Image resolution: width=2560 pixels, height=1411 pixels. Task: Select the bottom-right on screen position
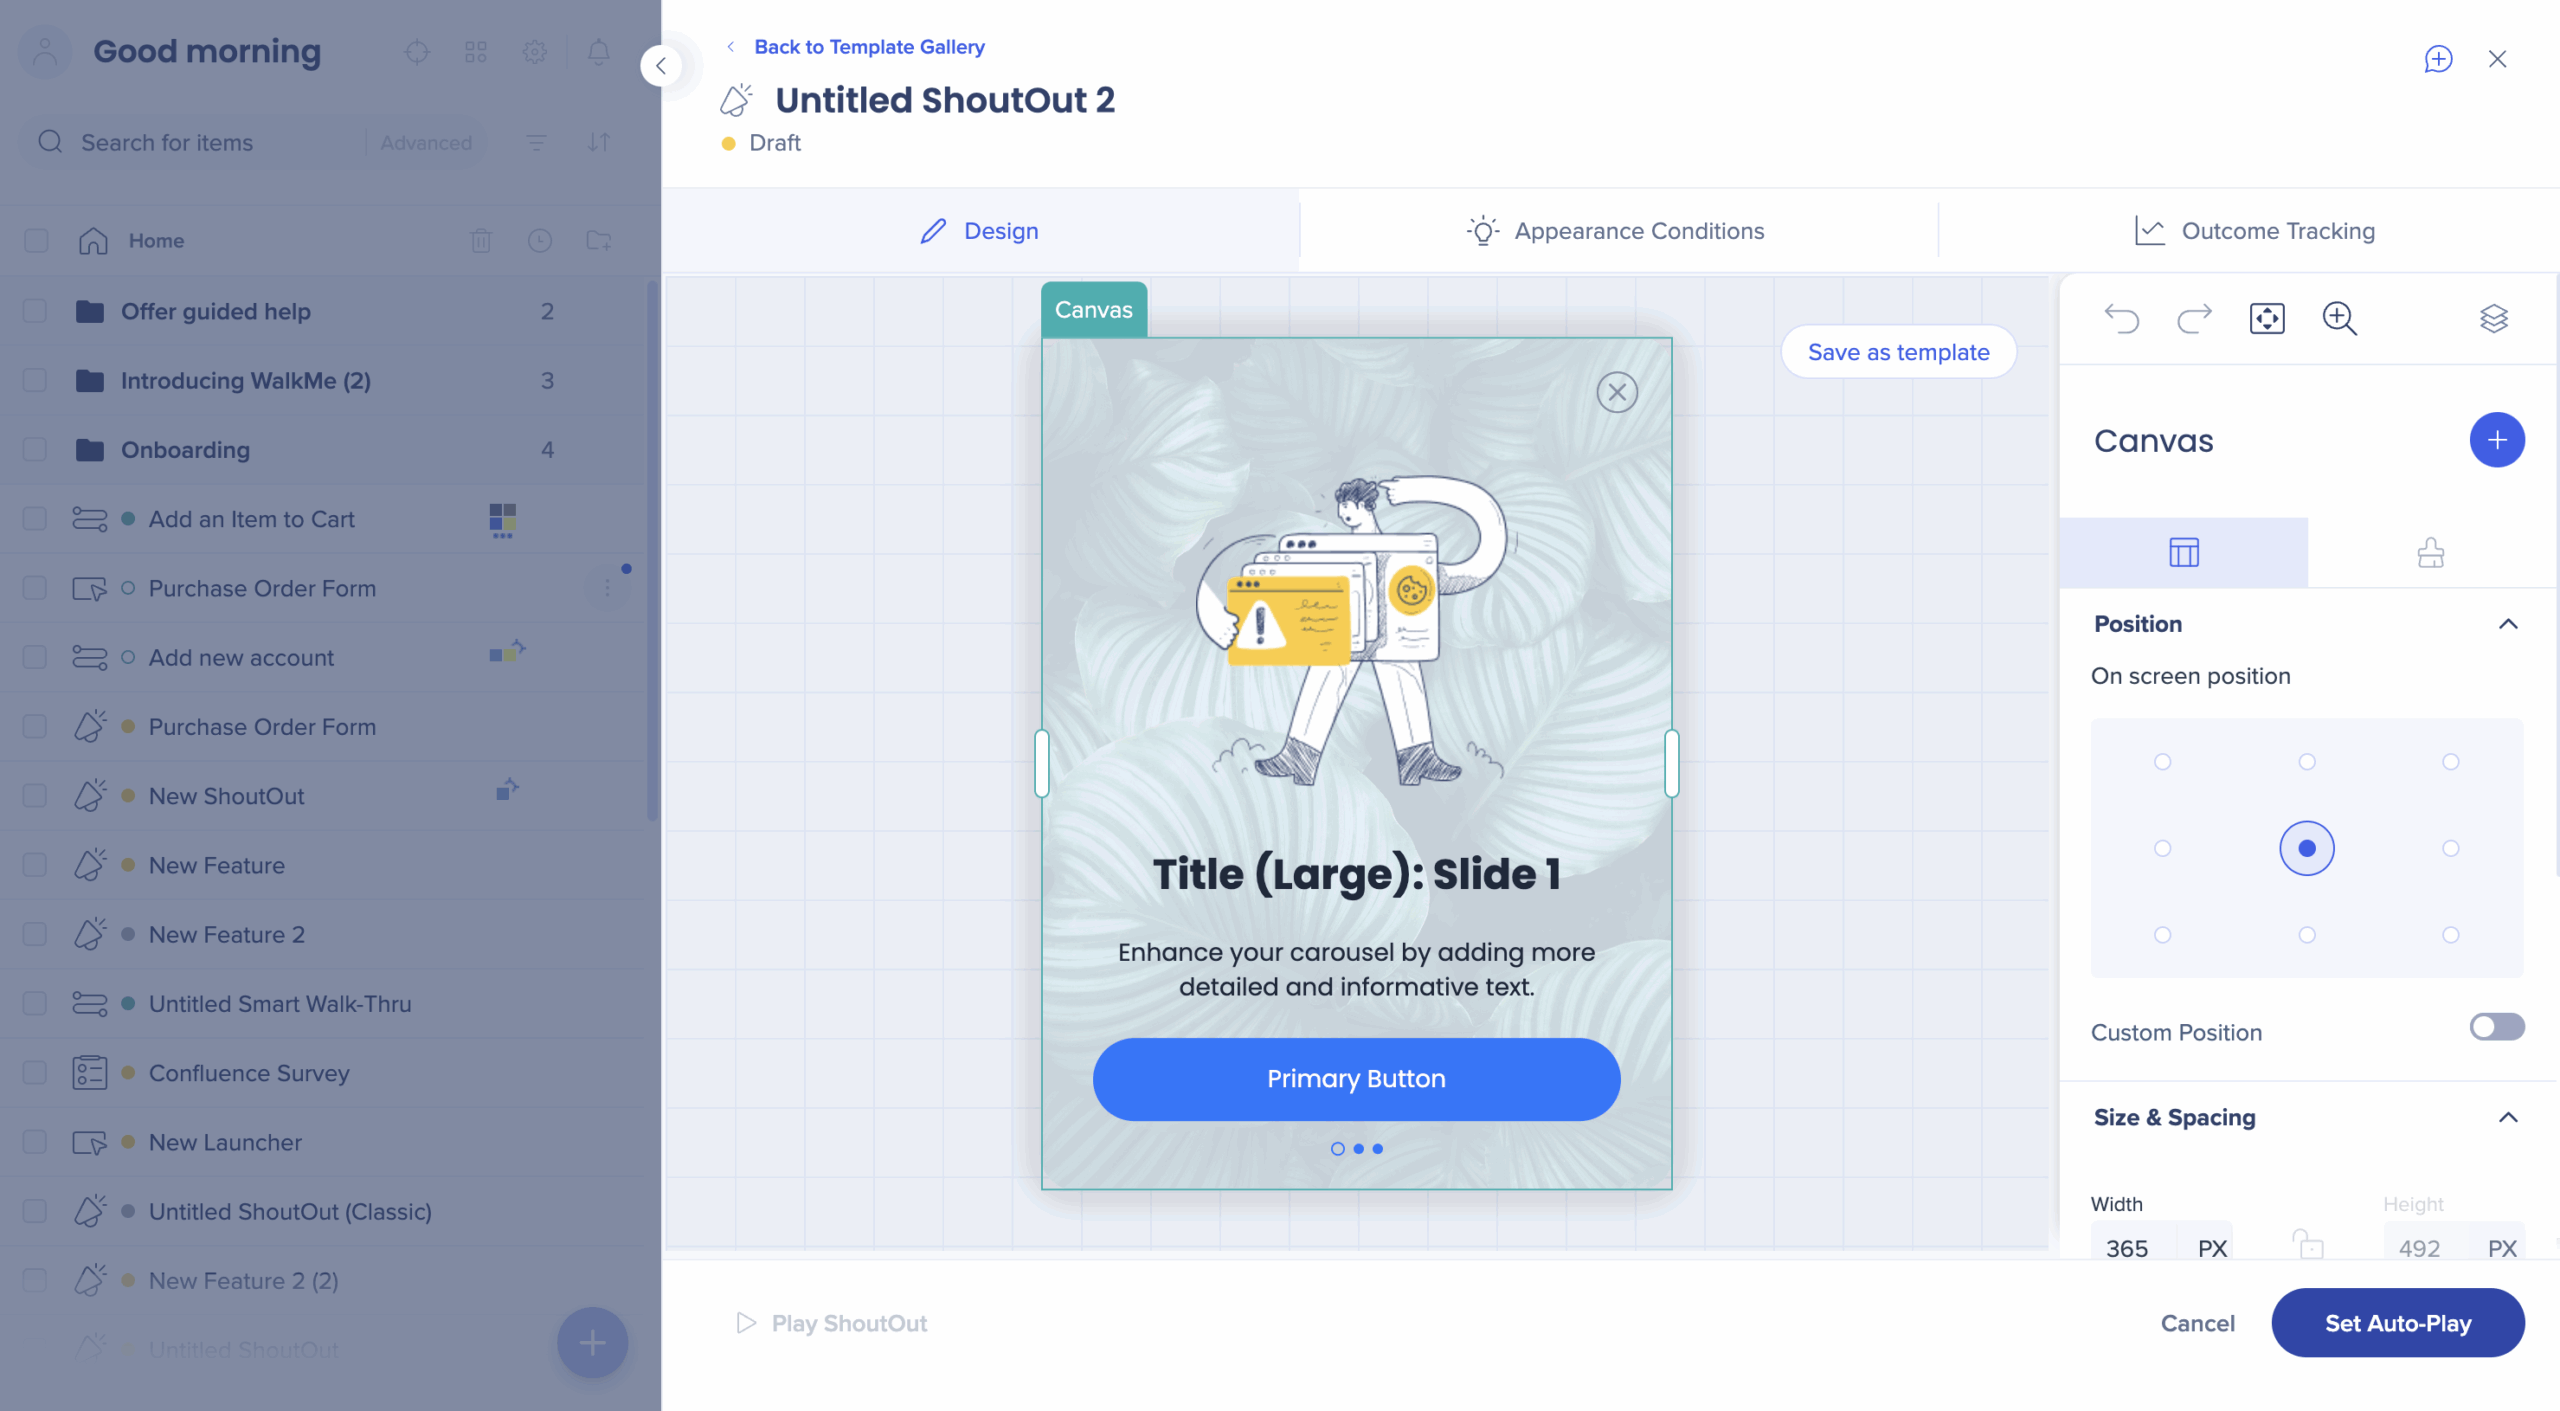[x=2450, y=935]
